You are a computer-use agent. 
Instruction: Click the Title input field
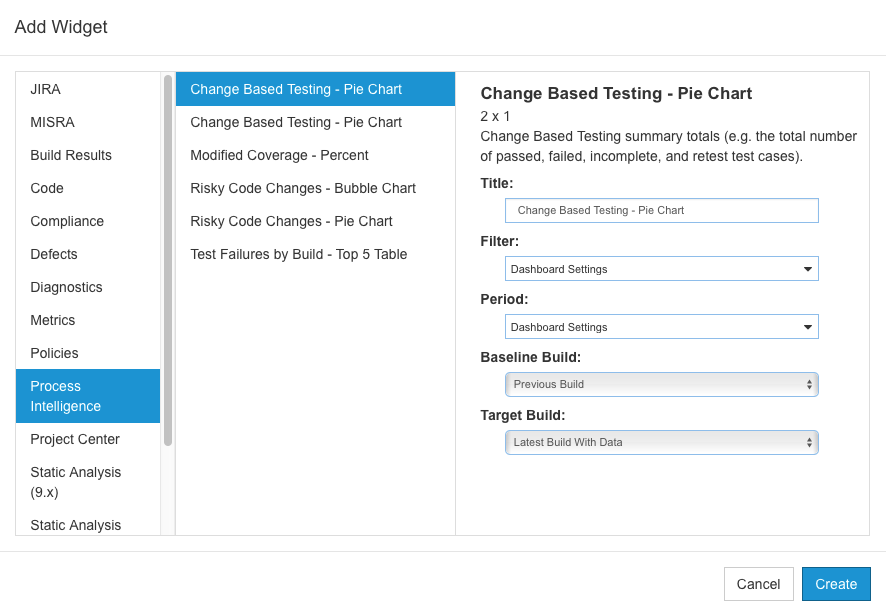click(662, 210)
